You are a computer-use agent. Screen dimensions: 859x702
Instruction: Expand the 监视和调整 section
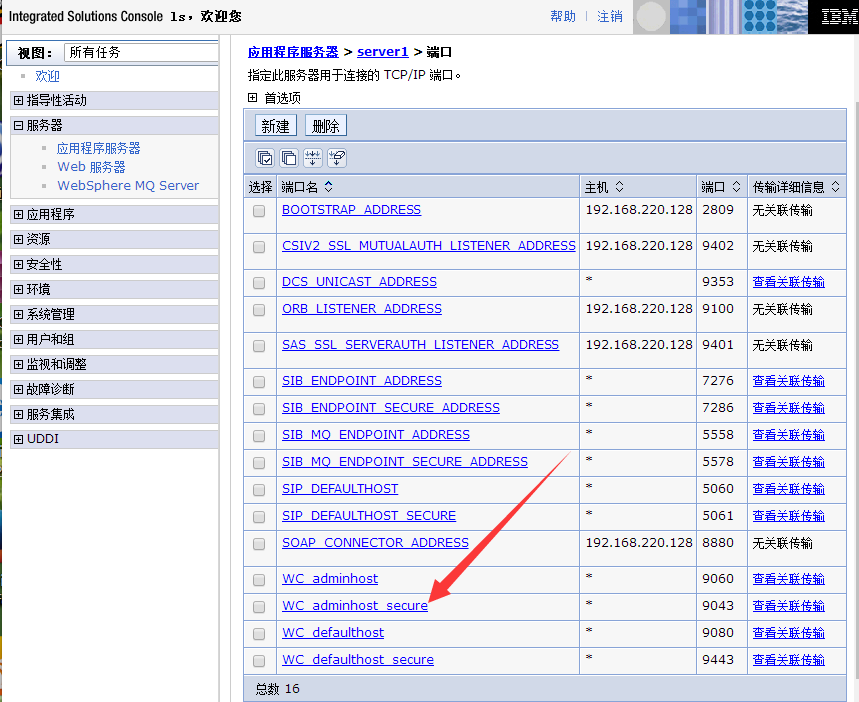19,364
